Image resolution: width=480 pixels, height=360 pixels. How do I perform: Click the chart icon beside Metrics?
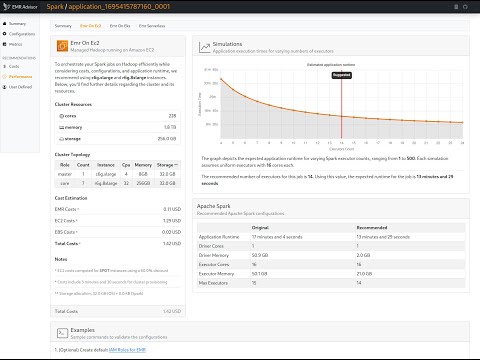(x=4, y=44)
